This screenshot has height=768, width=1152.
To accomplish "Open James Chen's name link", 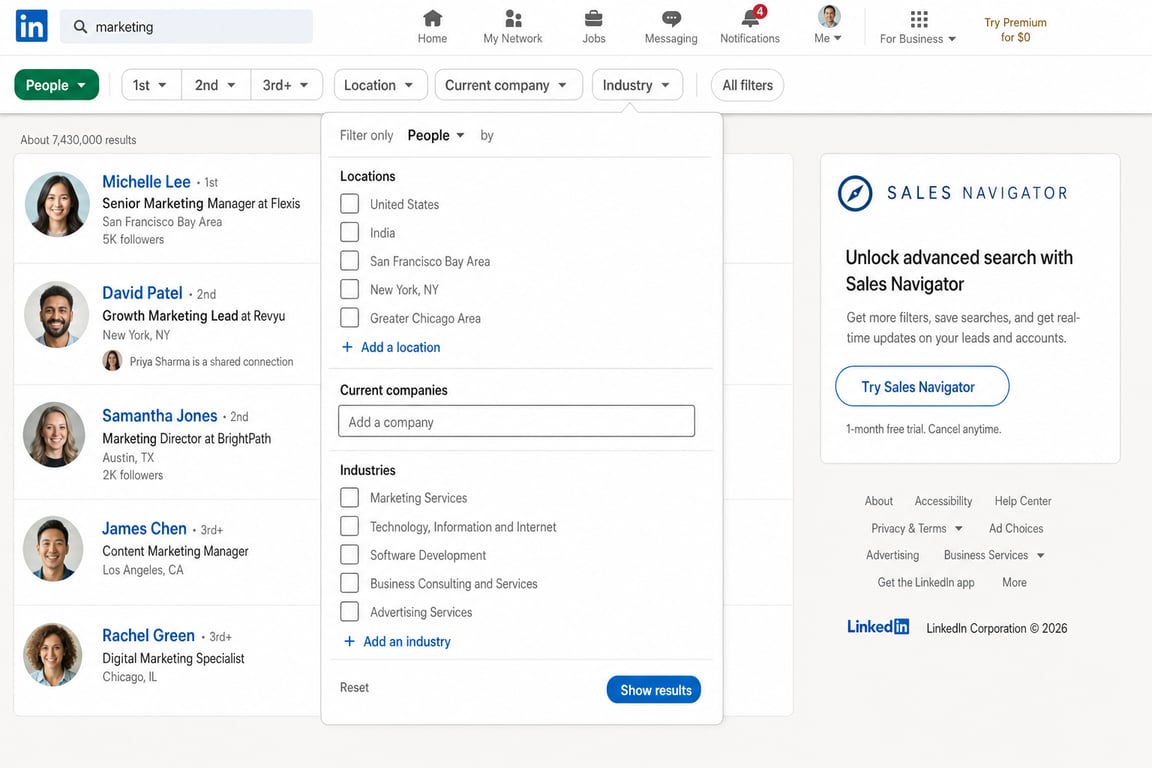I will 144,528.
